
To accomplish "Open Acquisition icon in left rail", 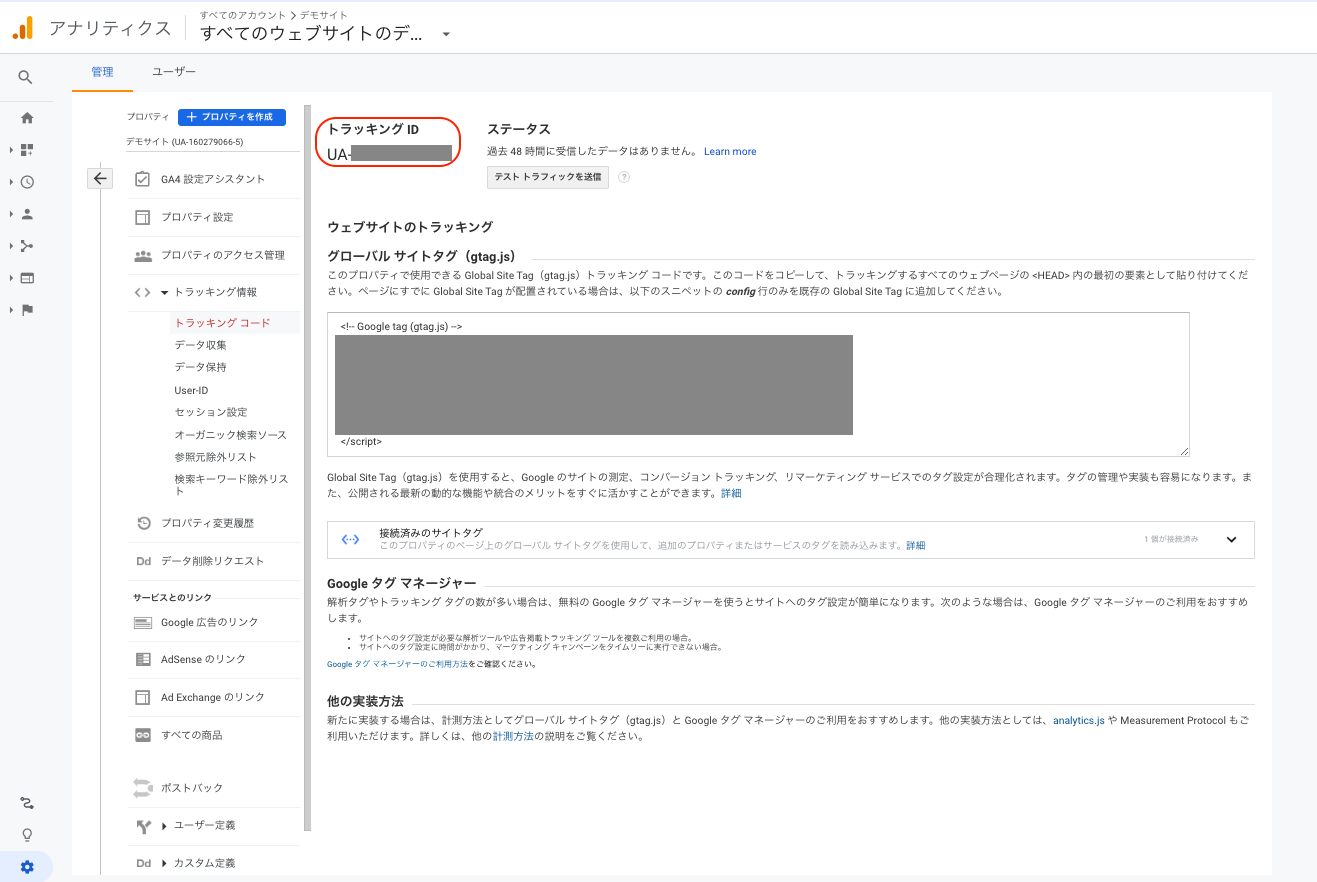I will click(x=27, y=246).
